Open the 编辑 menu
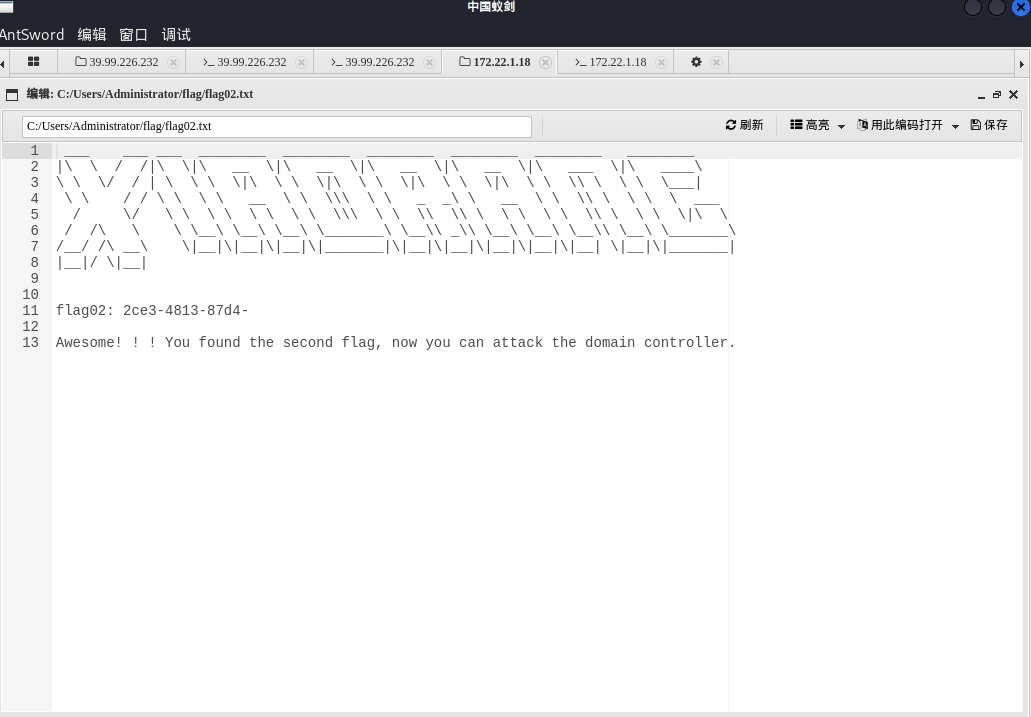 coord(91,34)
